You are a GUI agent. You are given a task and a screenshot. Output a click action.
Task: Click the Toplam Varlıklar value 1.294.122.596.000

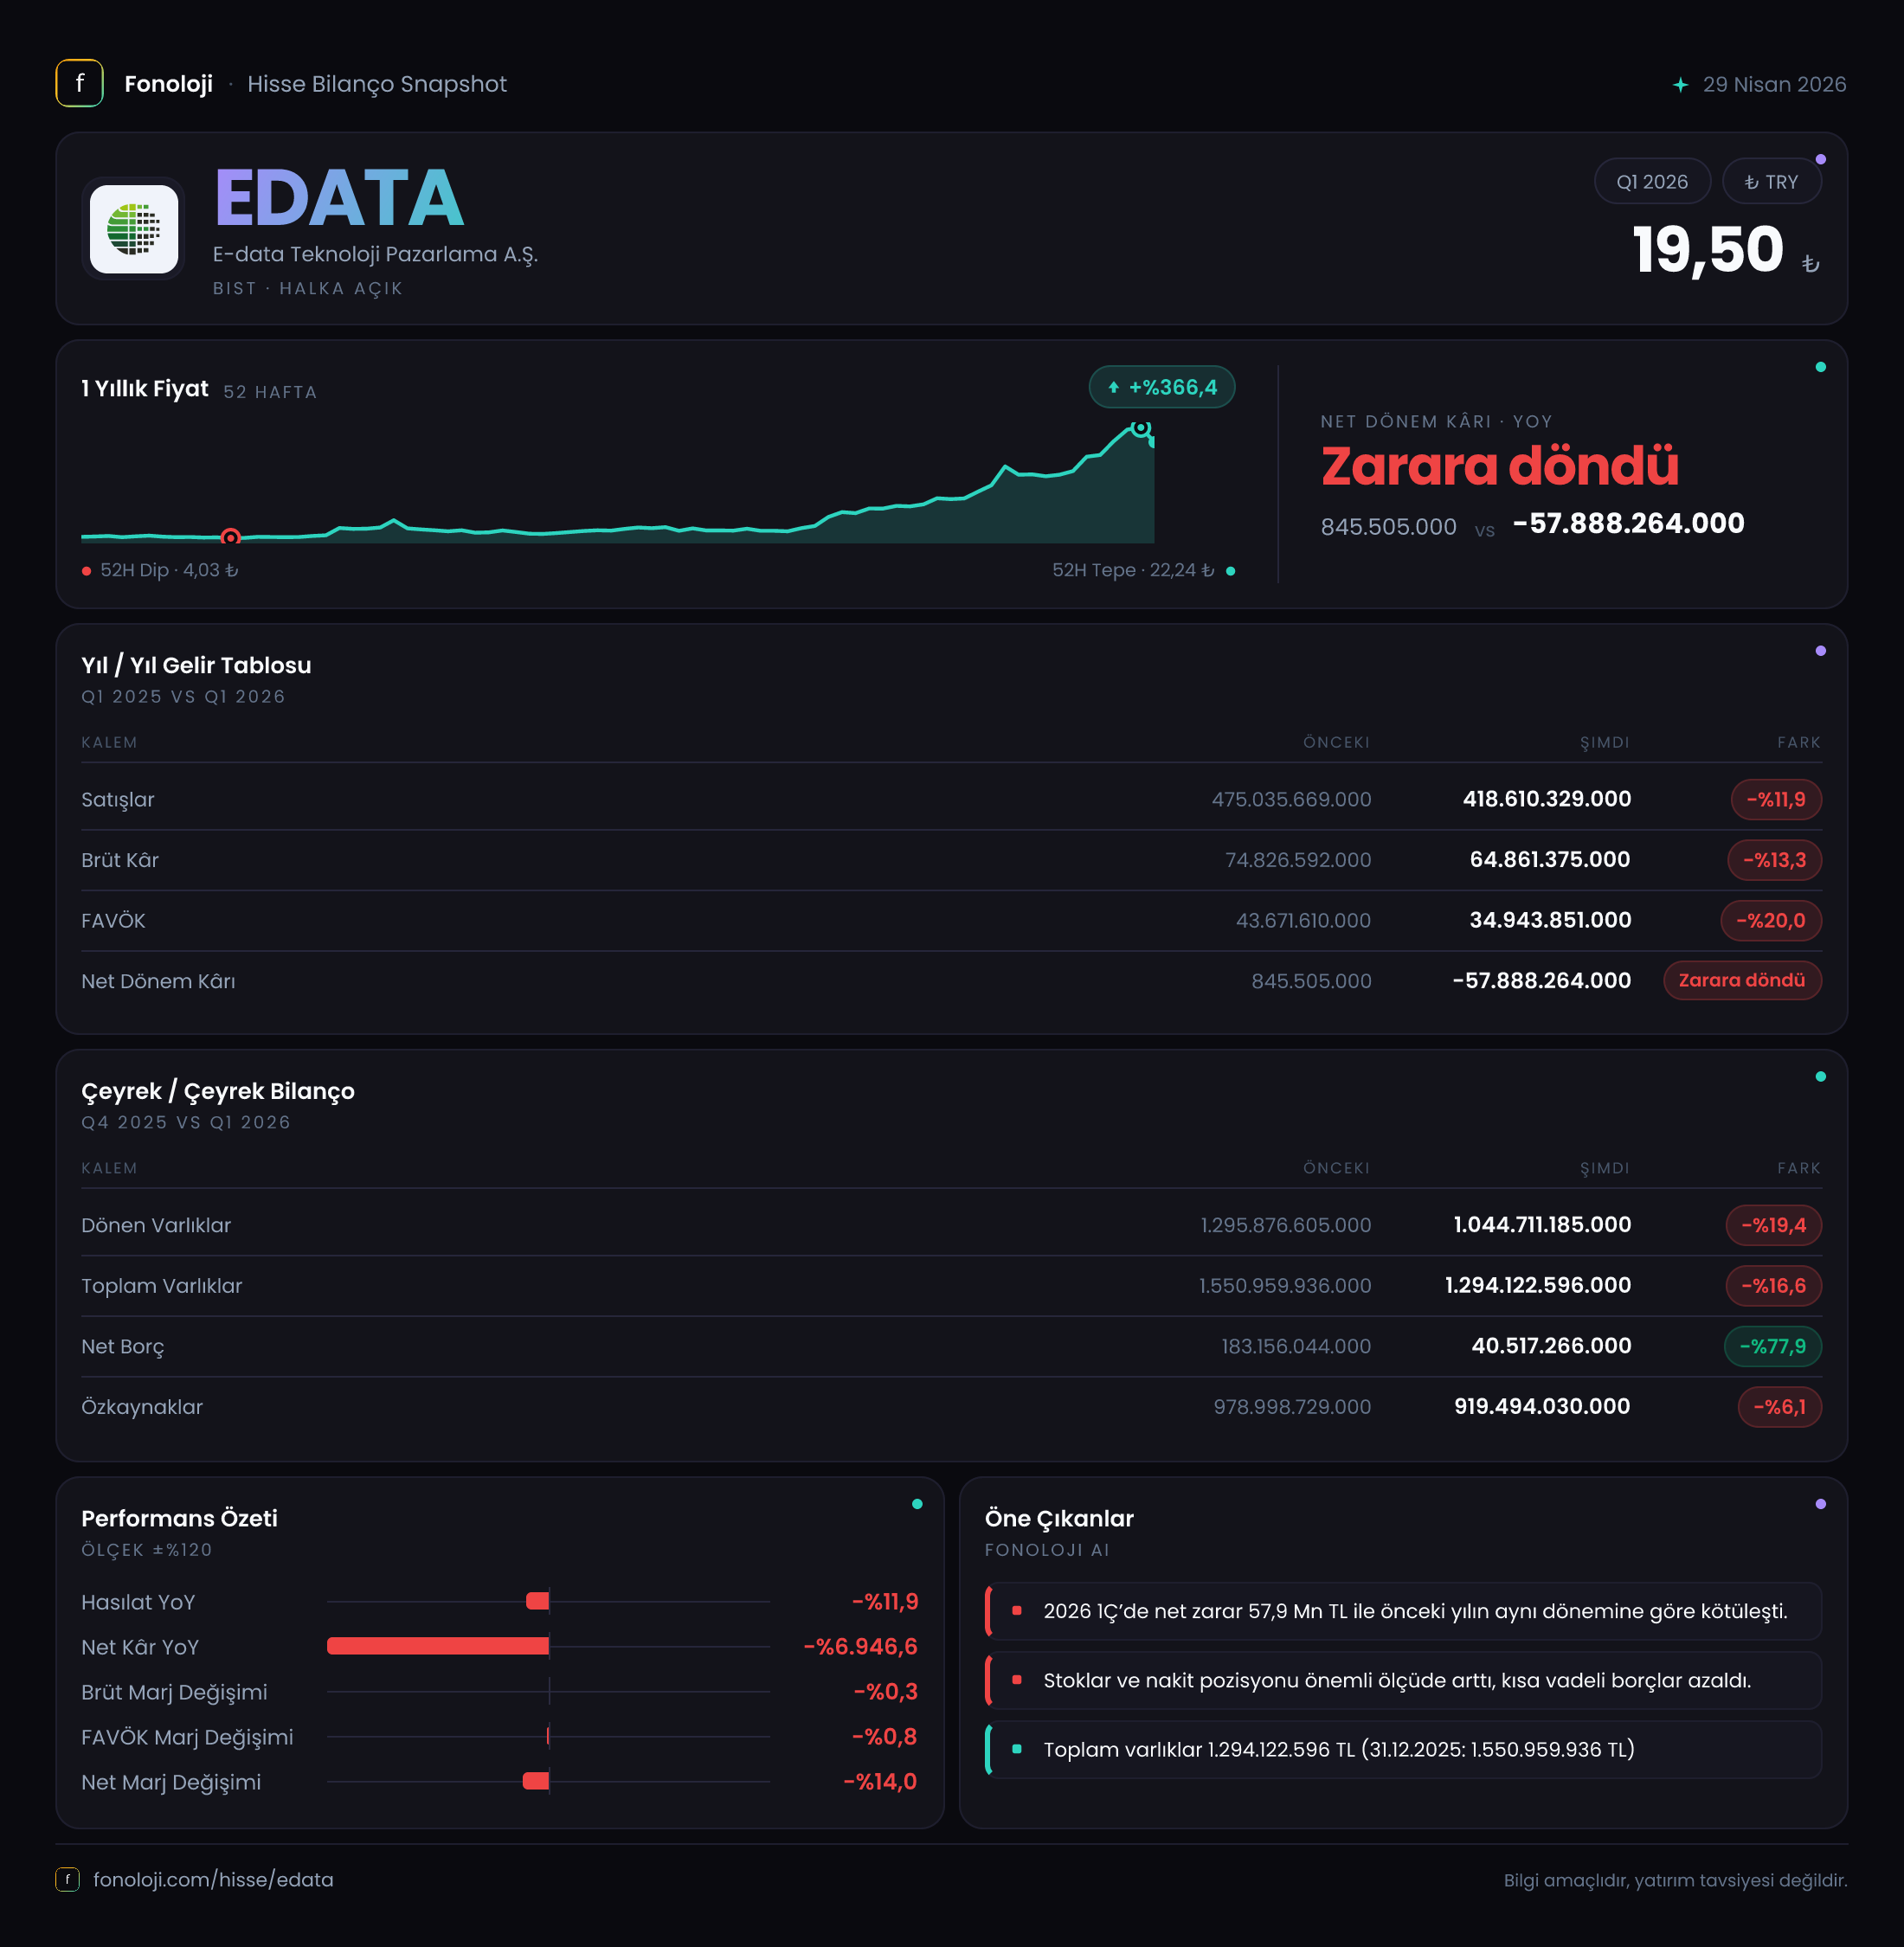[1537, 1285]
